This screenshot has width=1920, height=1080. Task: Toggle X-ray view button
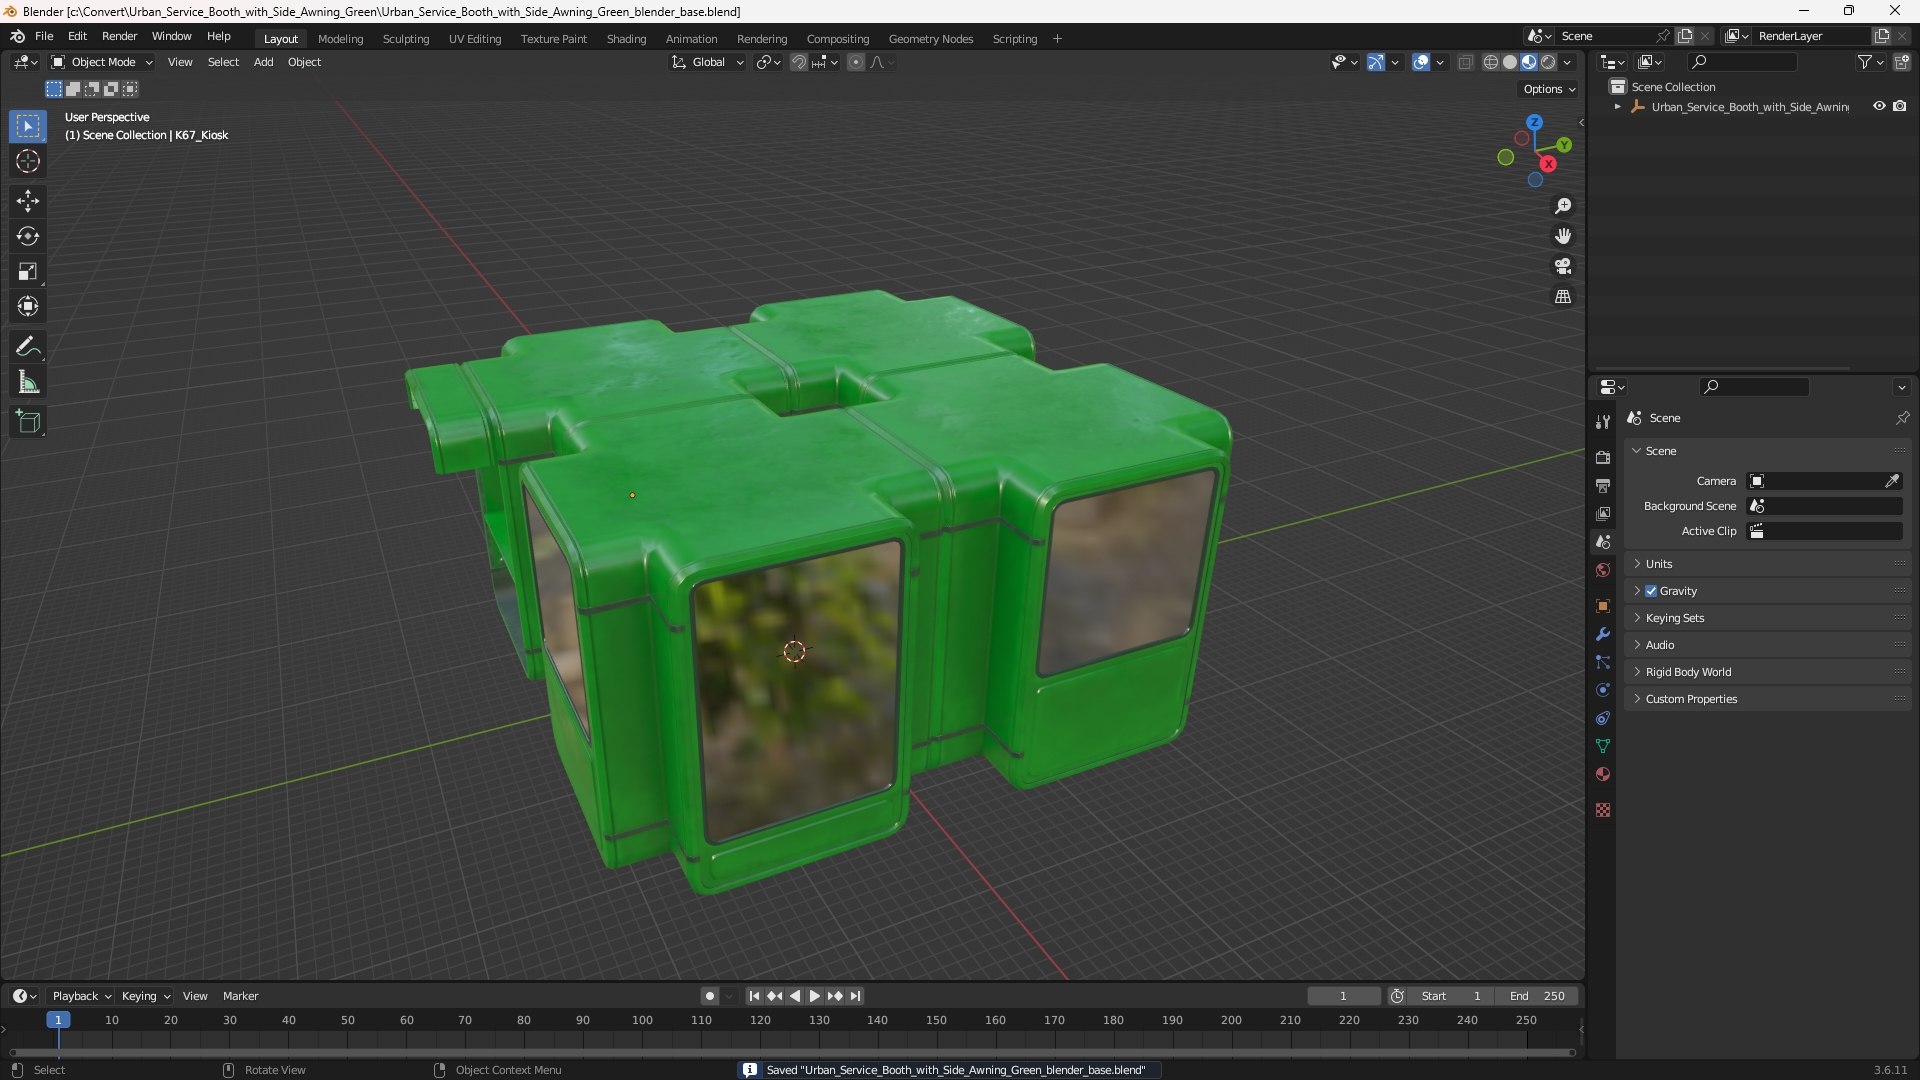pos(1466,62)
